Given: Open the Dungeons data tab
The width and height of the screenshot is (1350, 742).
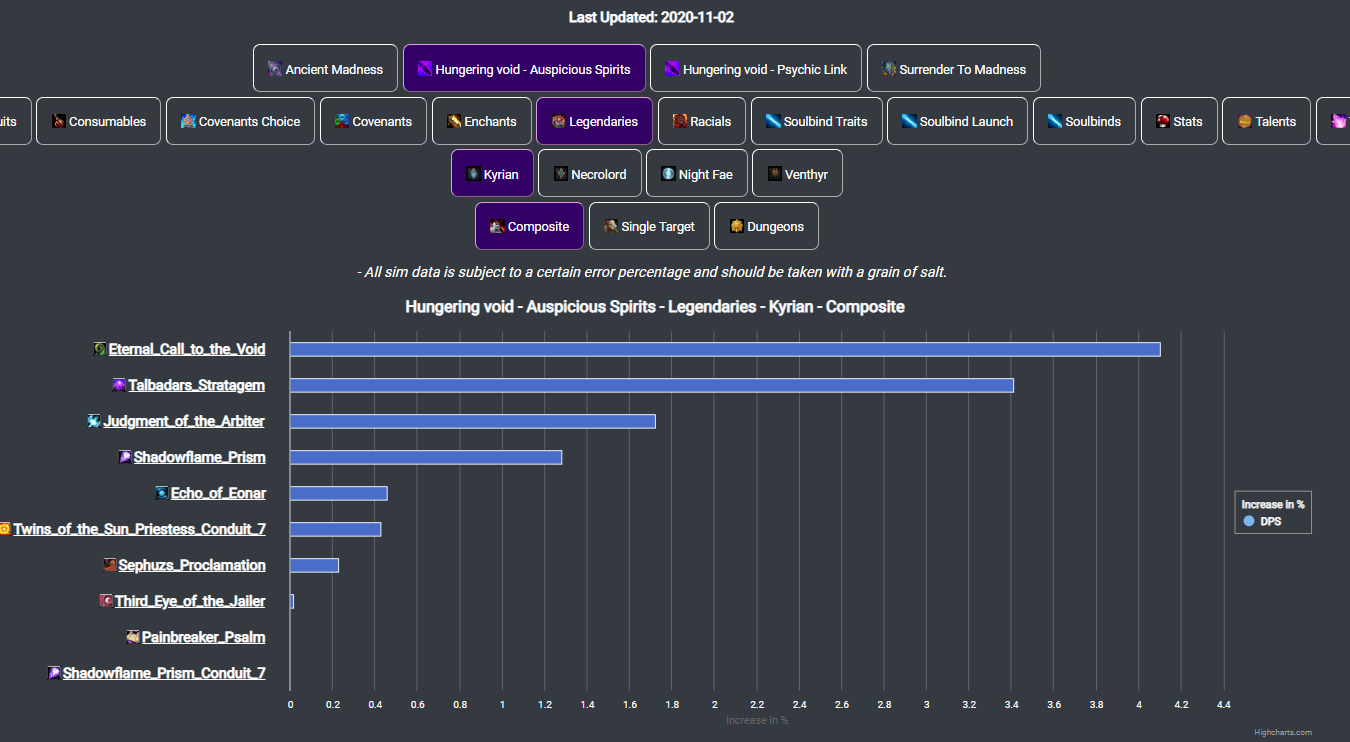Looking at the screenshot, I should pyautogui.click(x=766, y=226).
